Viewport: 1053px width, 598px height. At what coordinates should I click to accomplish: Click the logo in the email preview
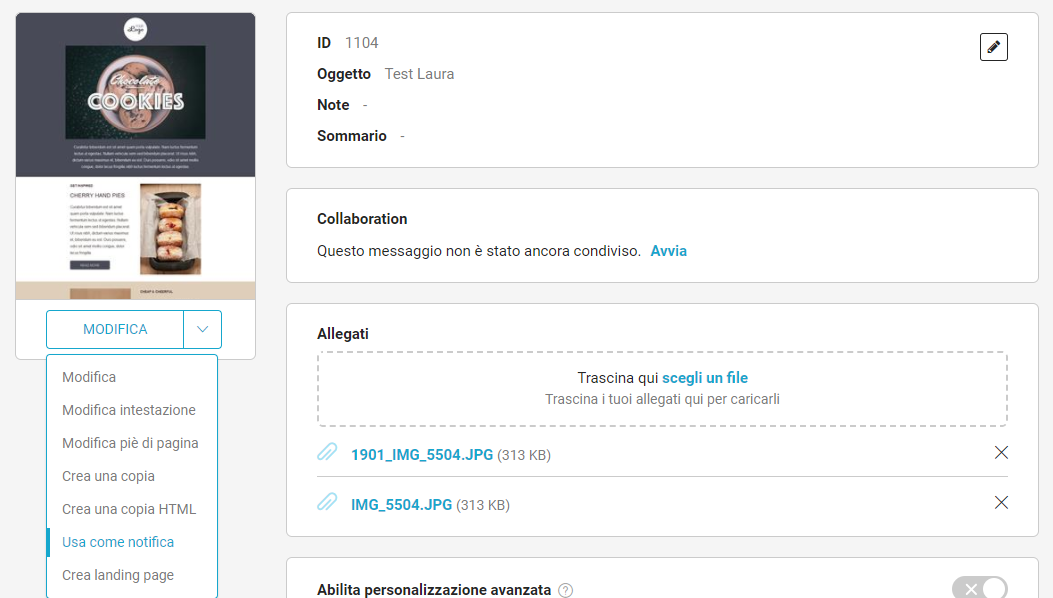(135, 29)
